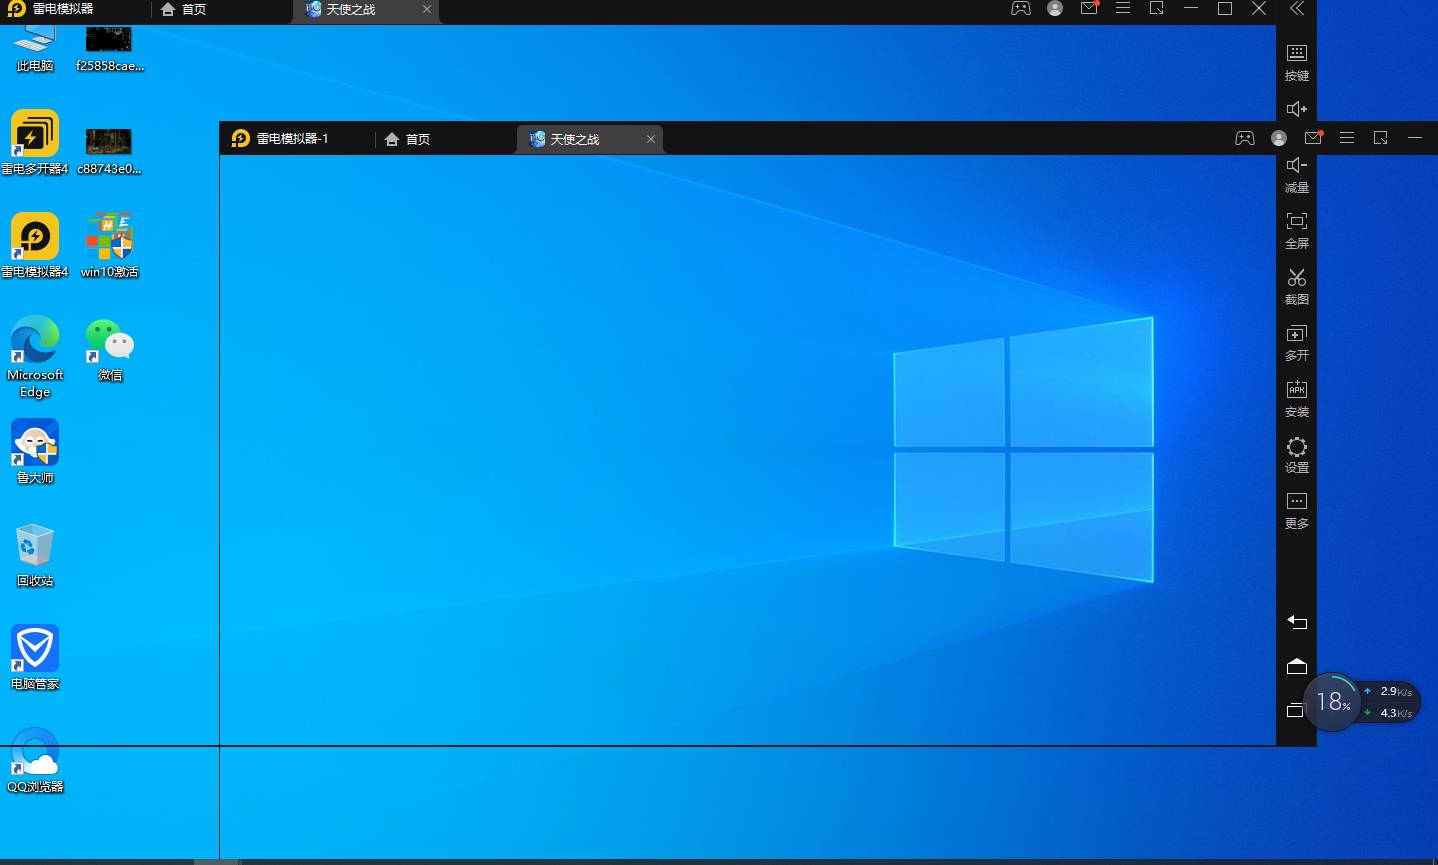Screen dimensions: 1438x865
Task: Click the 截图 scissors screenshot icon
Action: point(1296,285)
